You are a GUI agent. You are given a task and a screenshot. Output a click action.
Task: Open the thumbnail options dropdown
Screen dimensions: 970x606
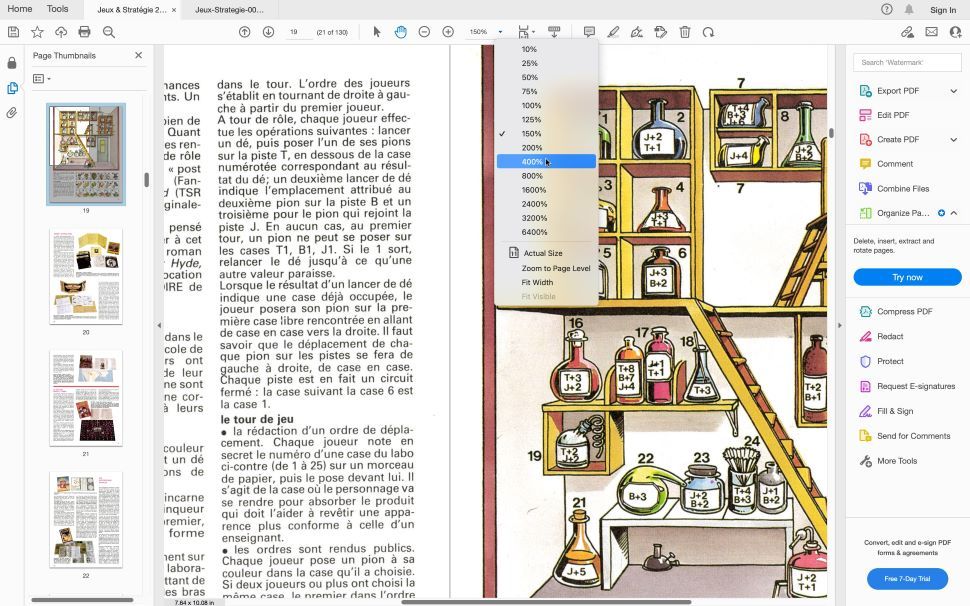(38, 78)
